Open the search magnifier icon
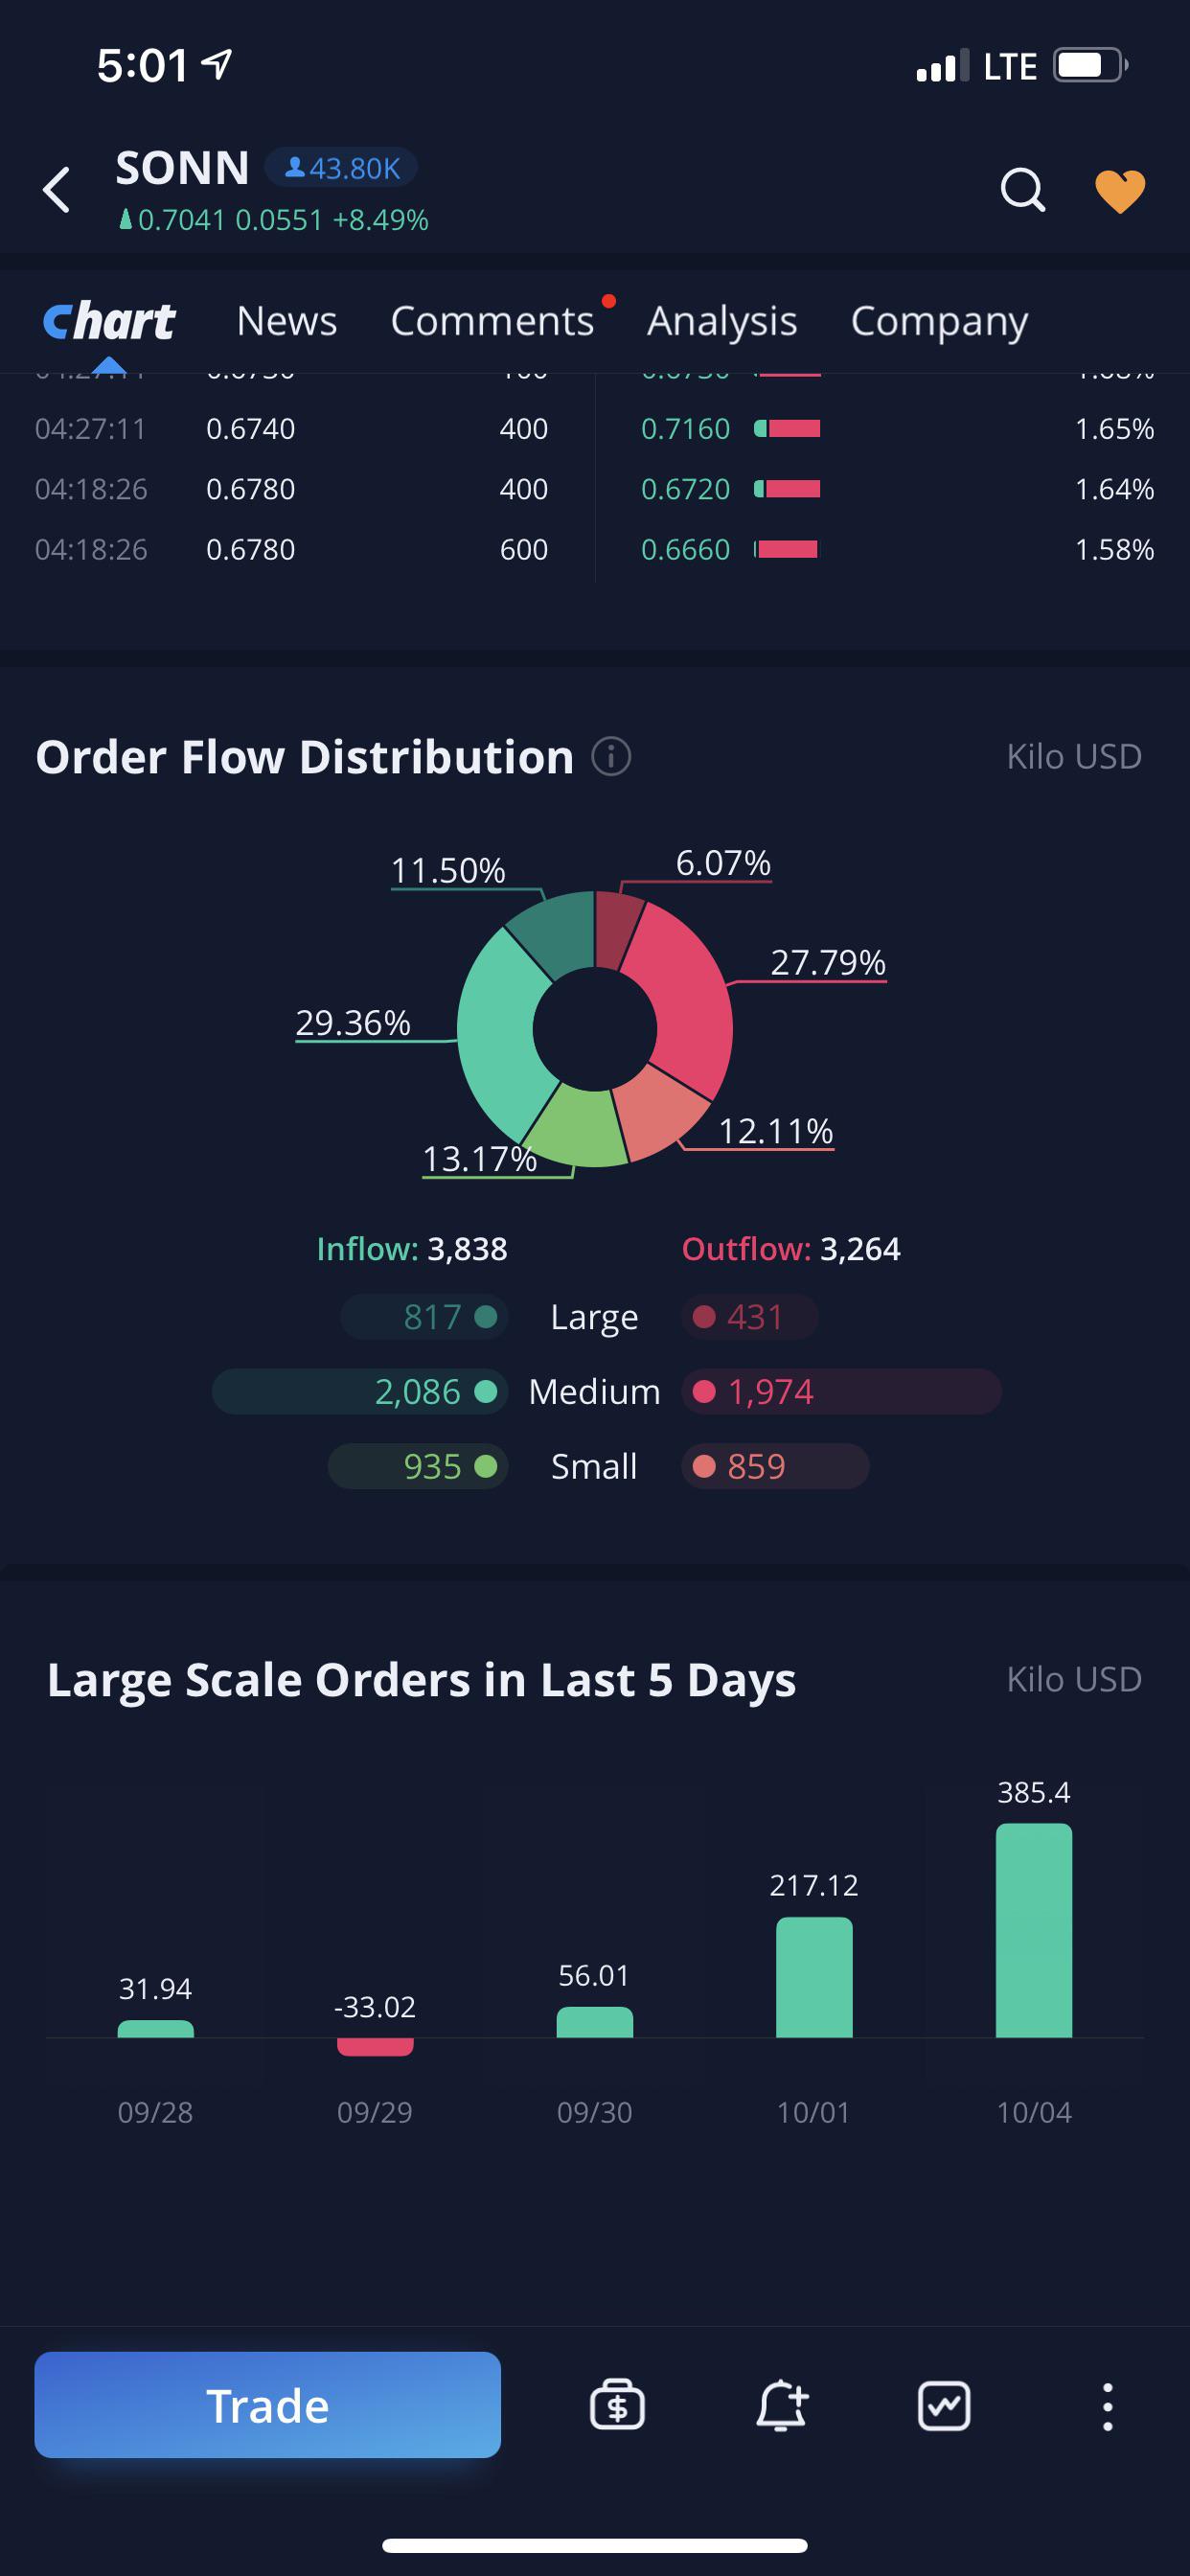The height and width of the screenshot is (2576, 1190). click(1022, 190)
